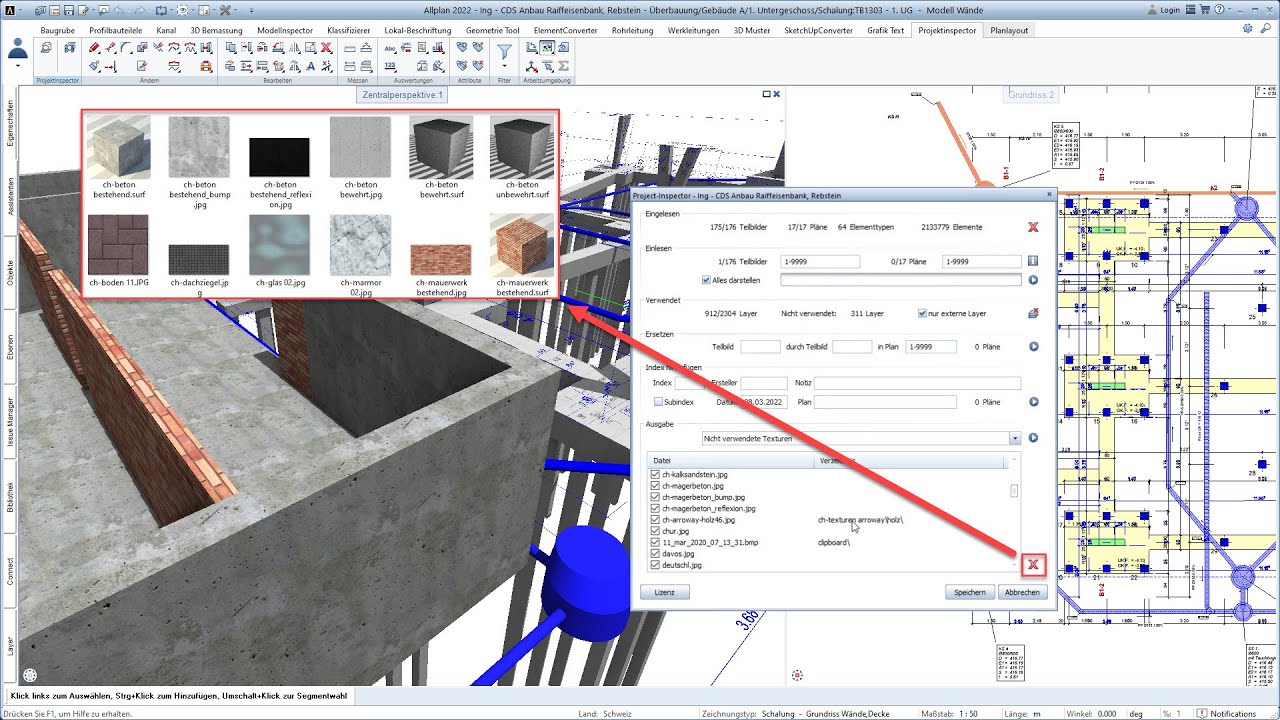The height and width of the screenshot is (720, 1280).
Task: Select the letter A text tool in Bearbeiten
Action: point(310,66)
